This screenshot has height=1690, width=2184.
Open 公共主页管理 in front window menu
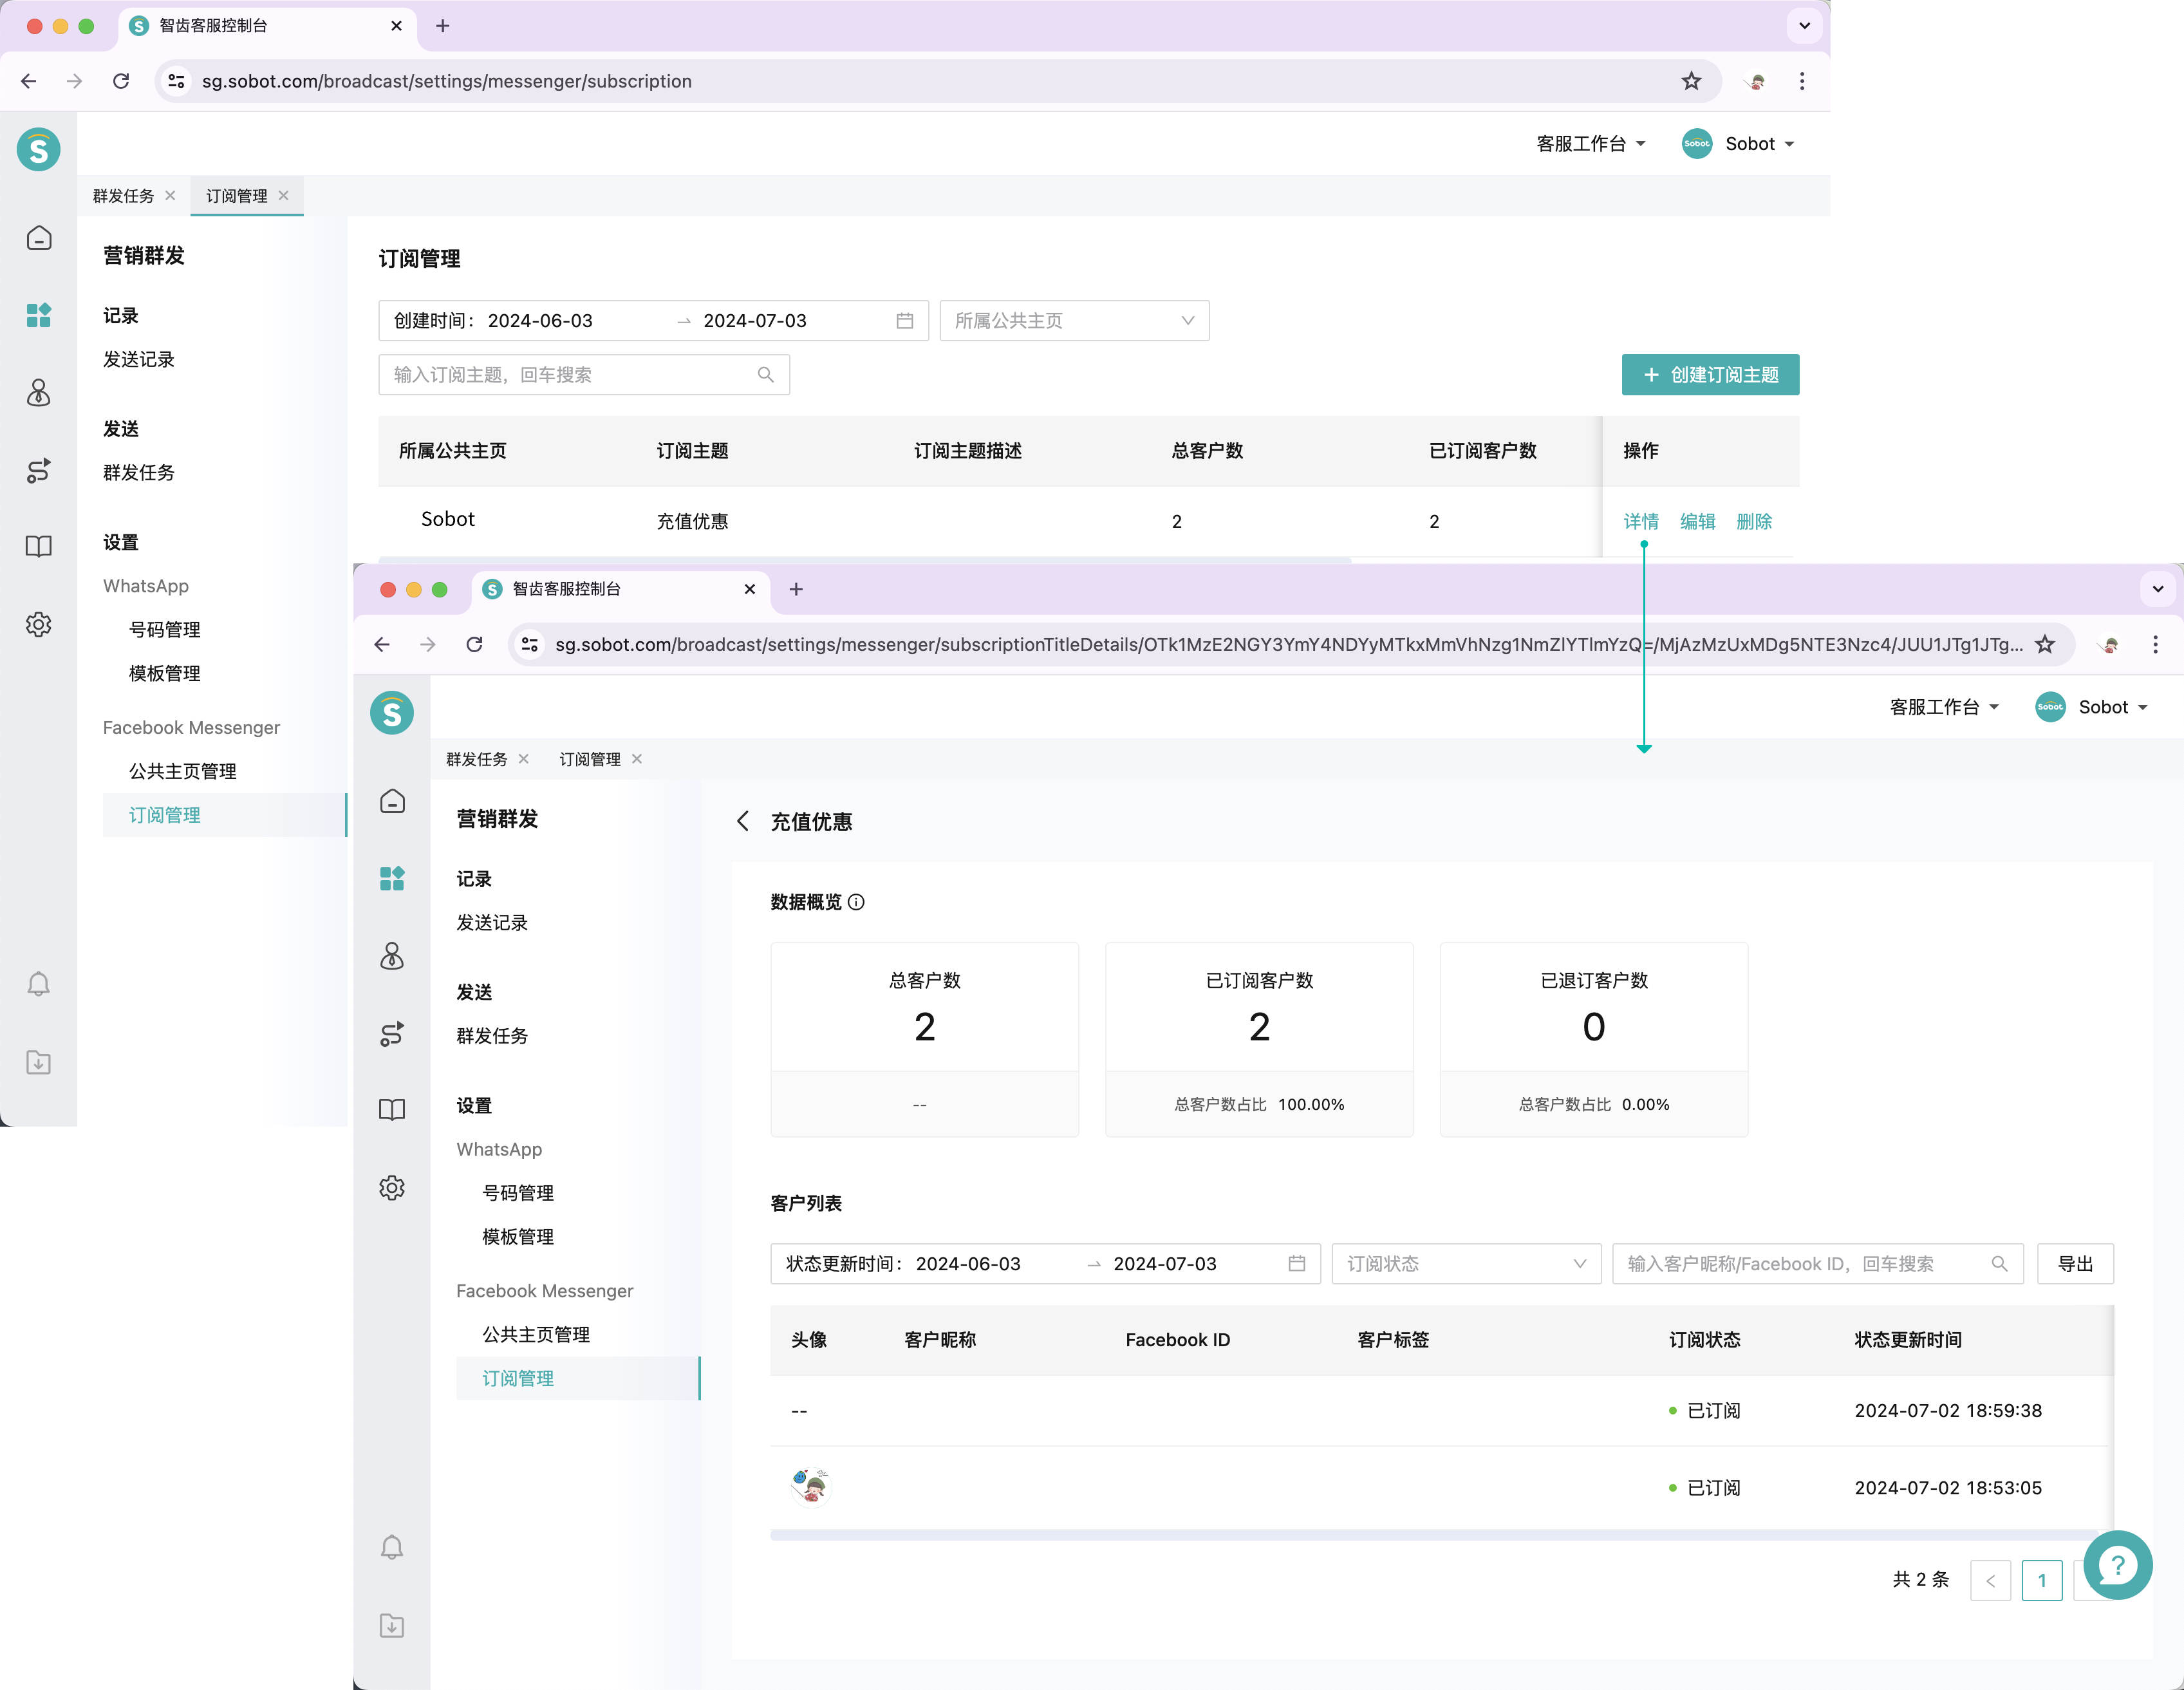coord(536,1335)
